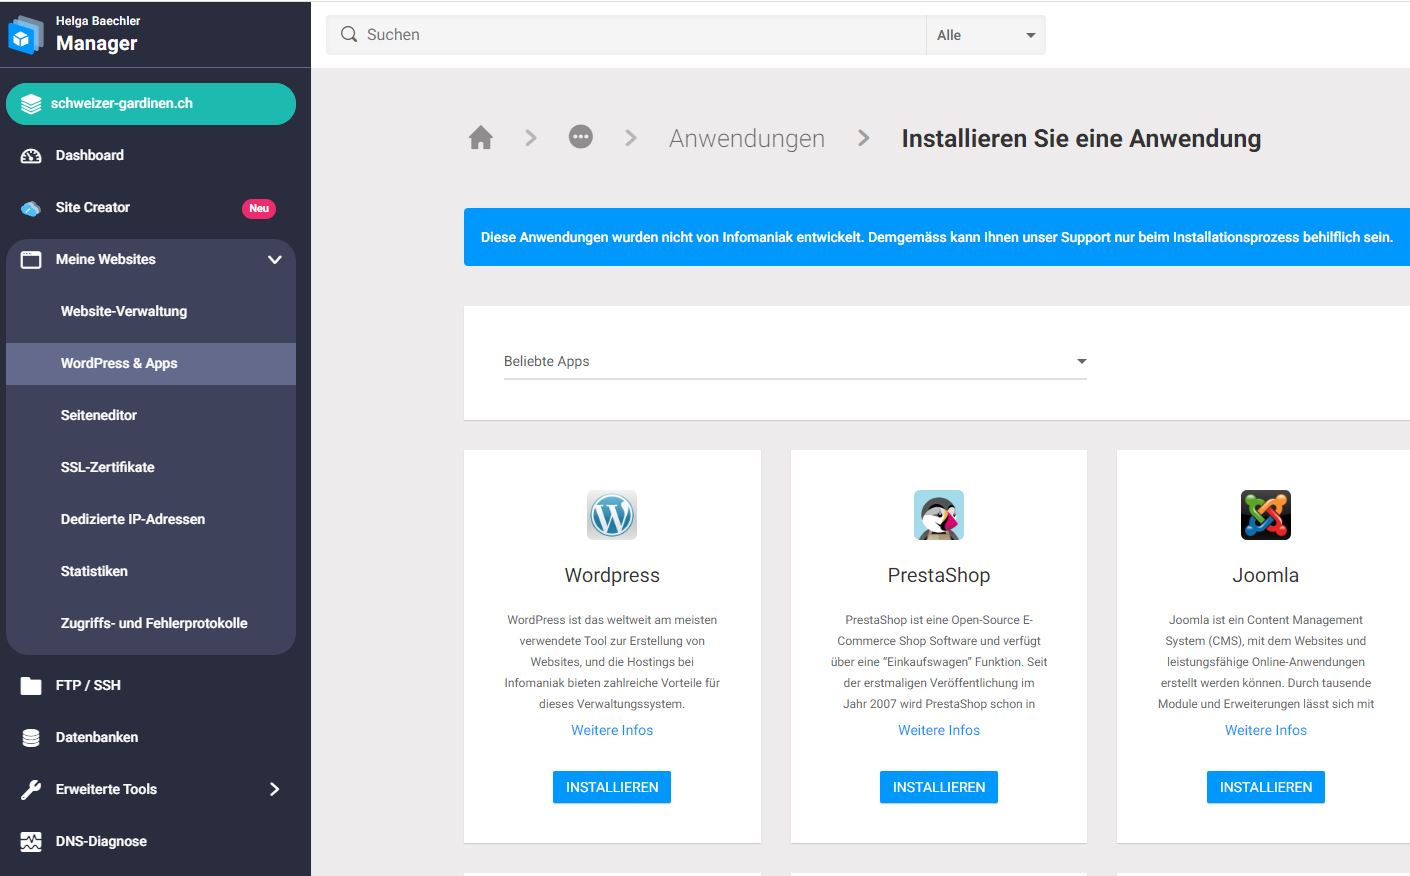Click the stacked-layers icon beside schweizer-gardinen.ch
This screenshot has width=1410, height=876.
pyautogui.click(x=31, y=104)
